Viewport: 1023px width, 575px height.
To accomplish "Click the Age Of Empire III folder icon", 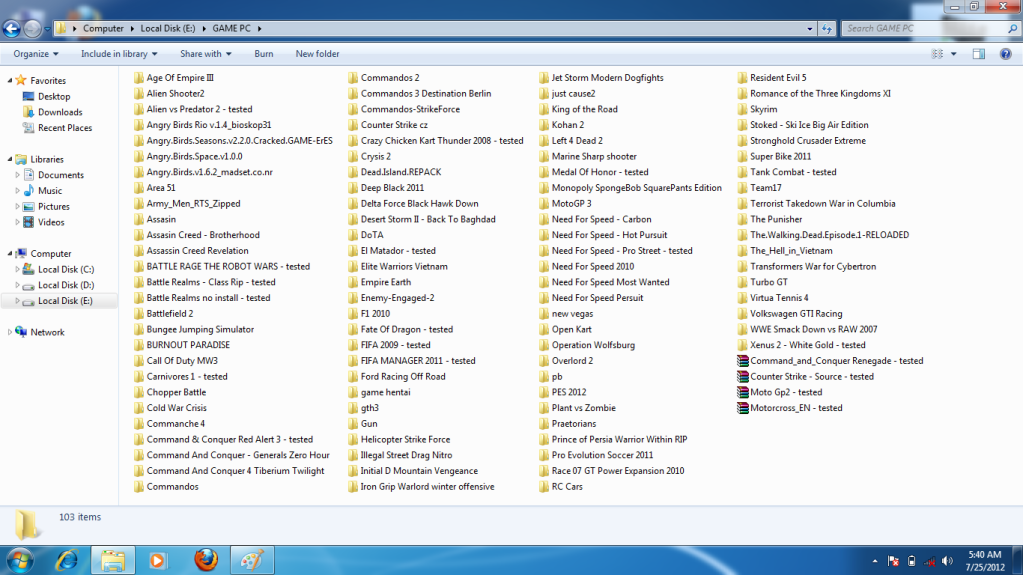I will tap(138, 78).
